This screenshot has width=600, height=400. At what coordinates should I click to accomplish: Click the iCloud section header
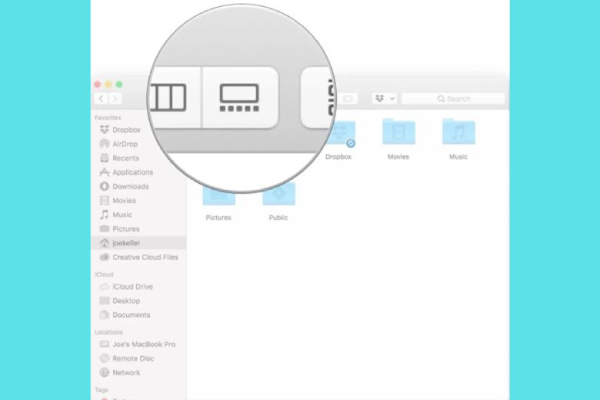click(104, 274)
